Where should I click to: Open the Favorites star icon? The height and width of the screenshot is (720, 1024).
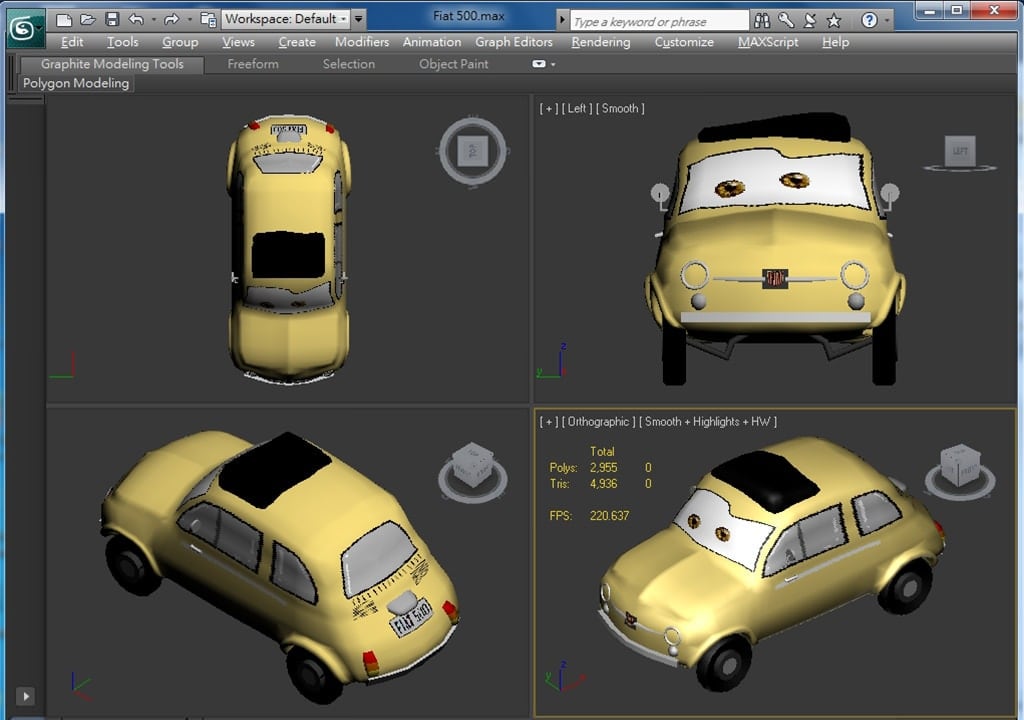click(x=834, y=19)
